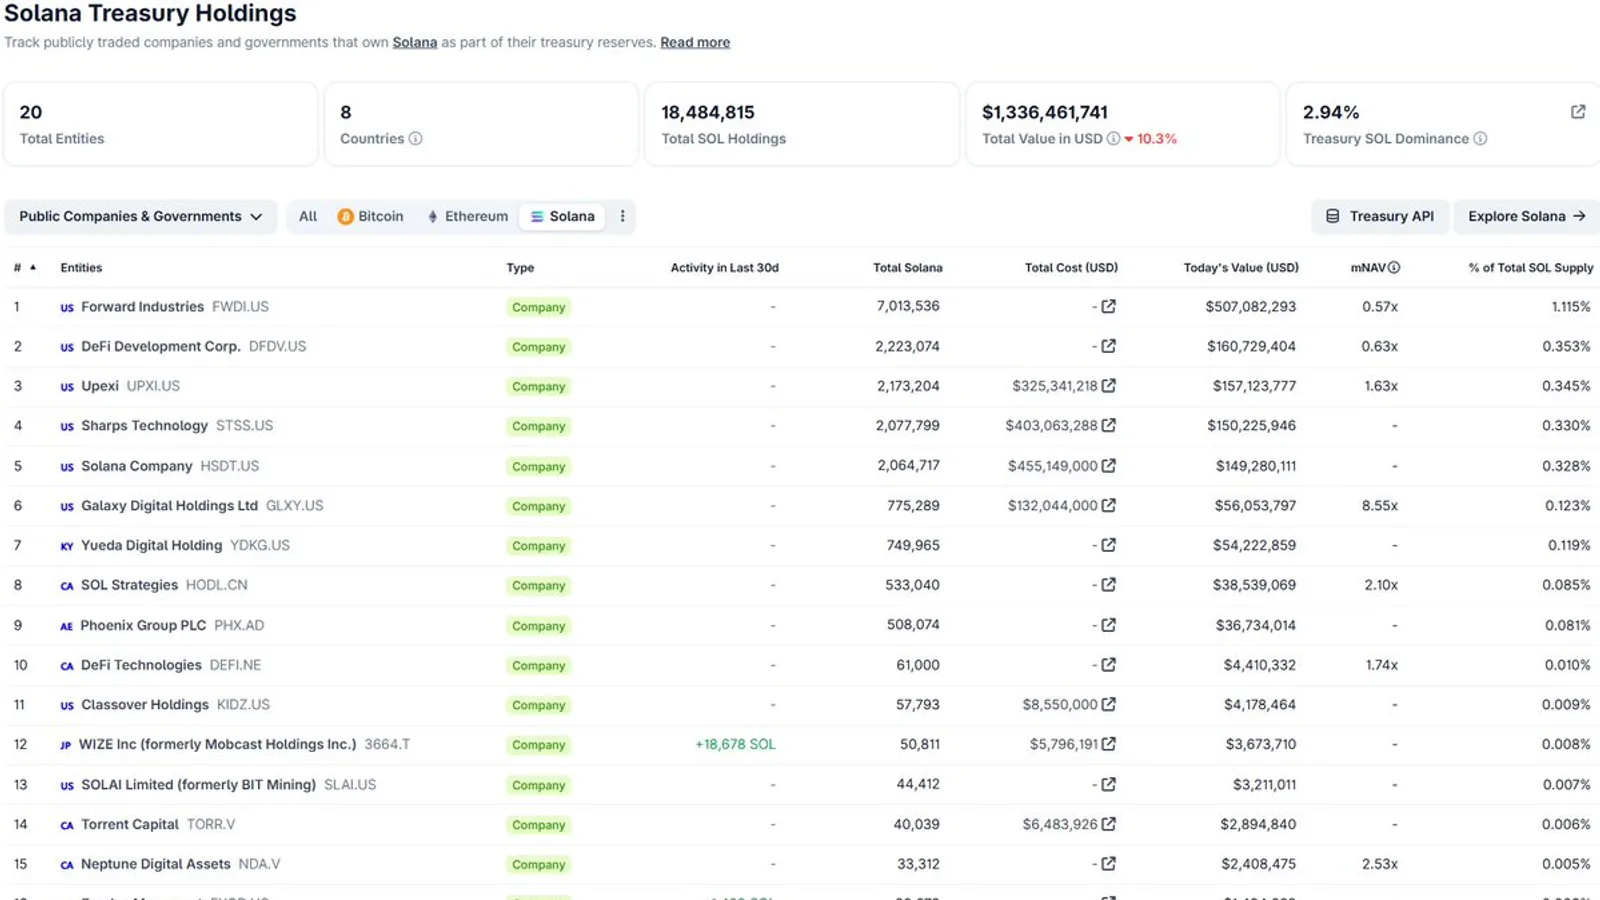Open cost source link for SOL Strategies
This screenshot has height=900, width=1600.
[x=1108, y=585]
